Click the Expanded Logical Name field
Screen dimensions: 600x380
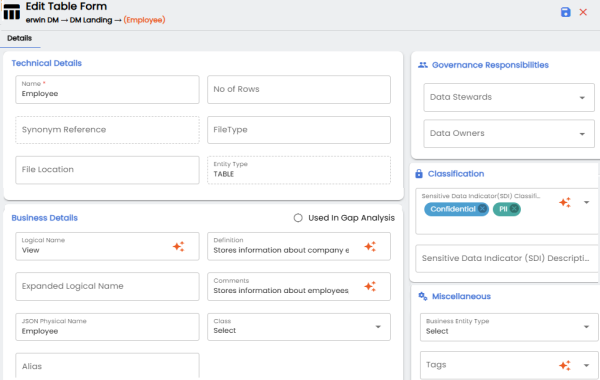[x=107, y=286]
